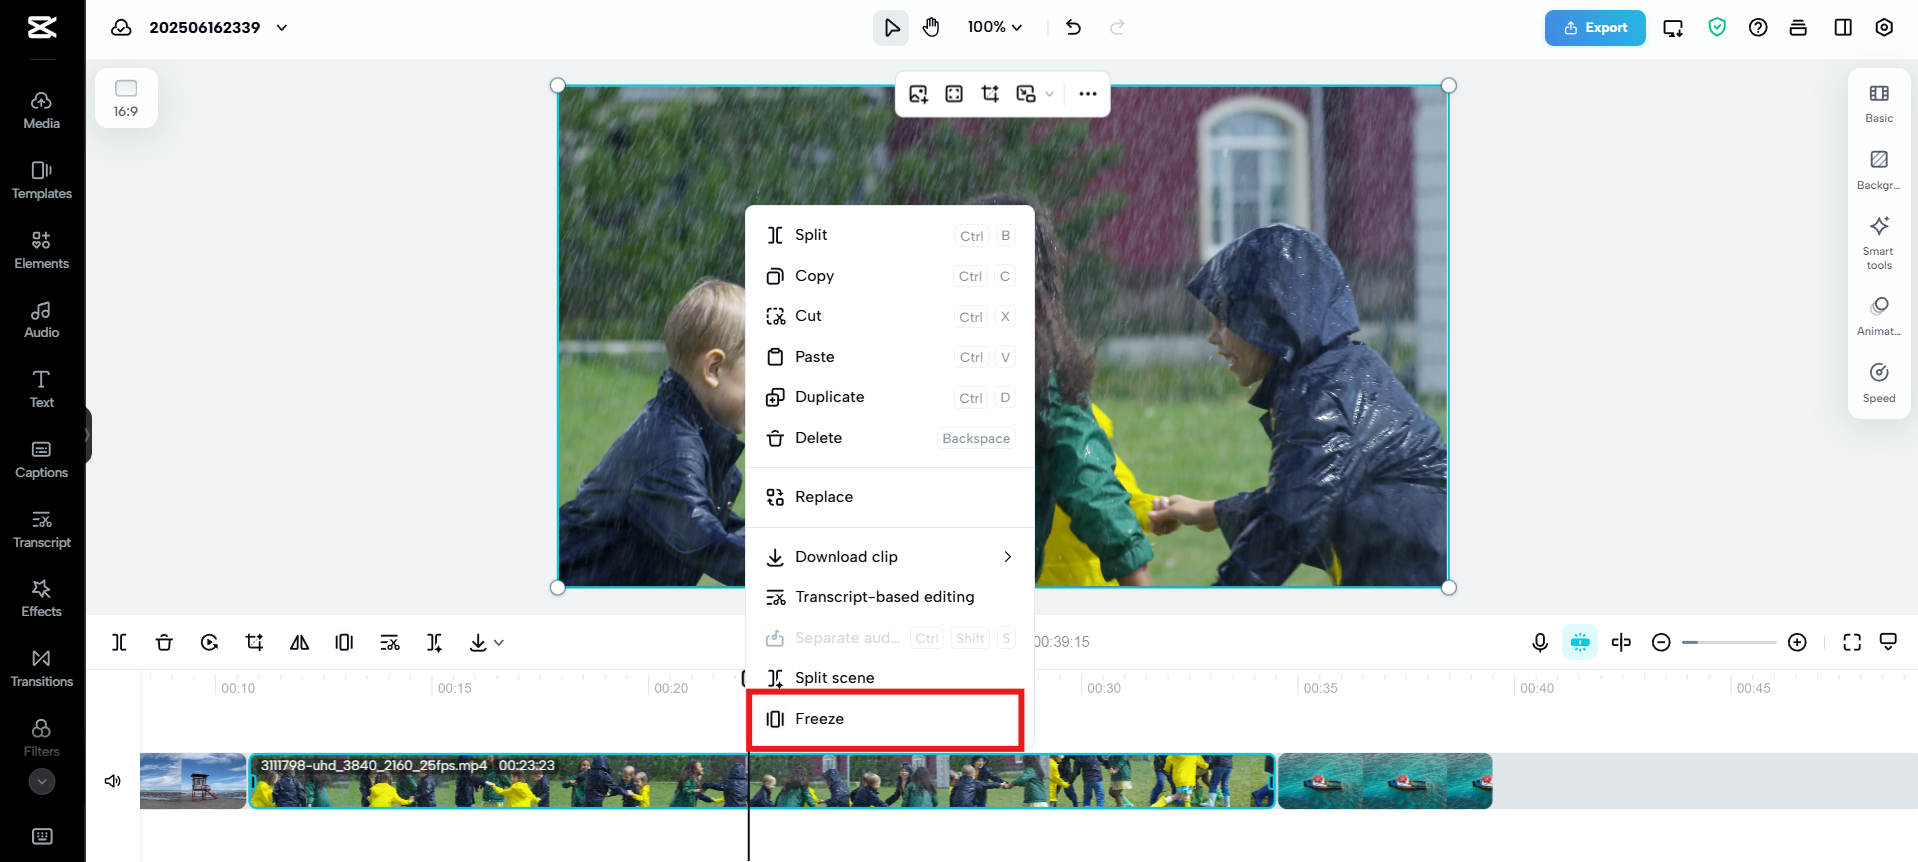Expand the left side panel handle
This screenshot has height=862, width=1918.
click(88, 435)
